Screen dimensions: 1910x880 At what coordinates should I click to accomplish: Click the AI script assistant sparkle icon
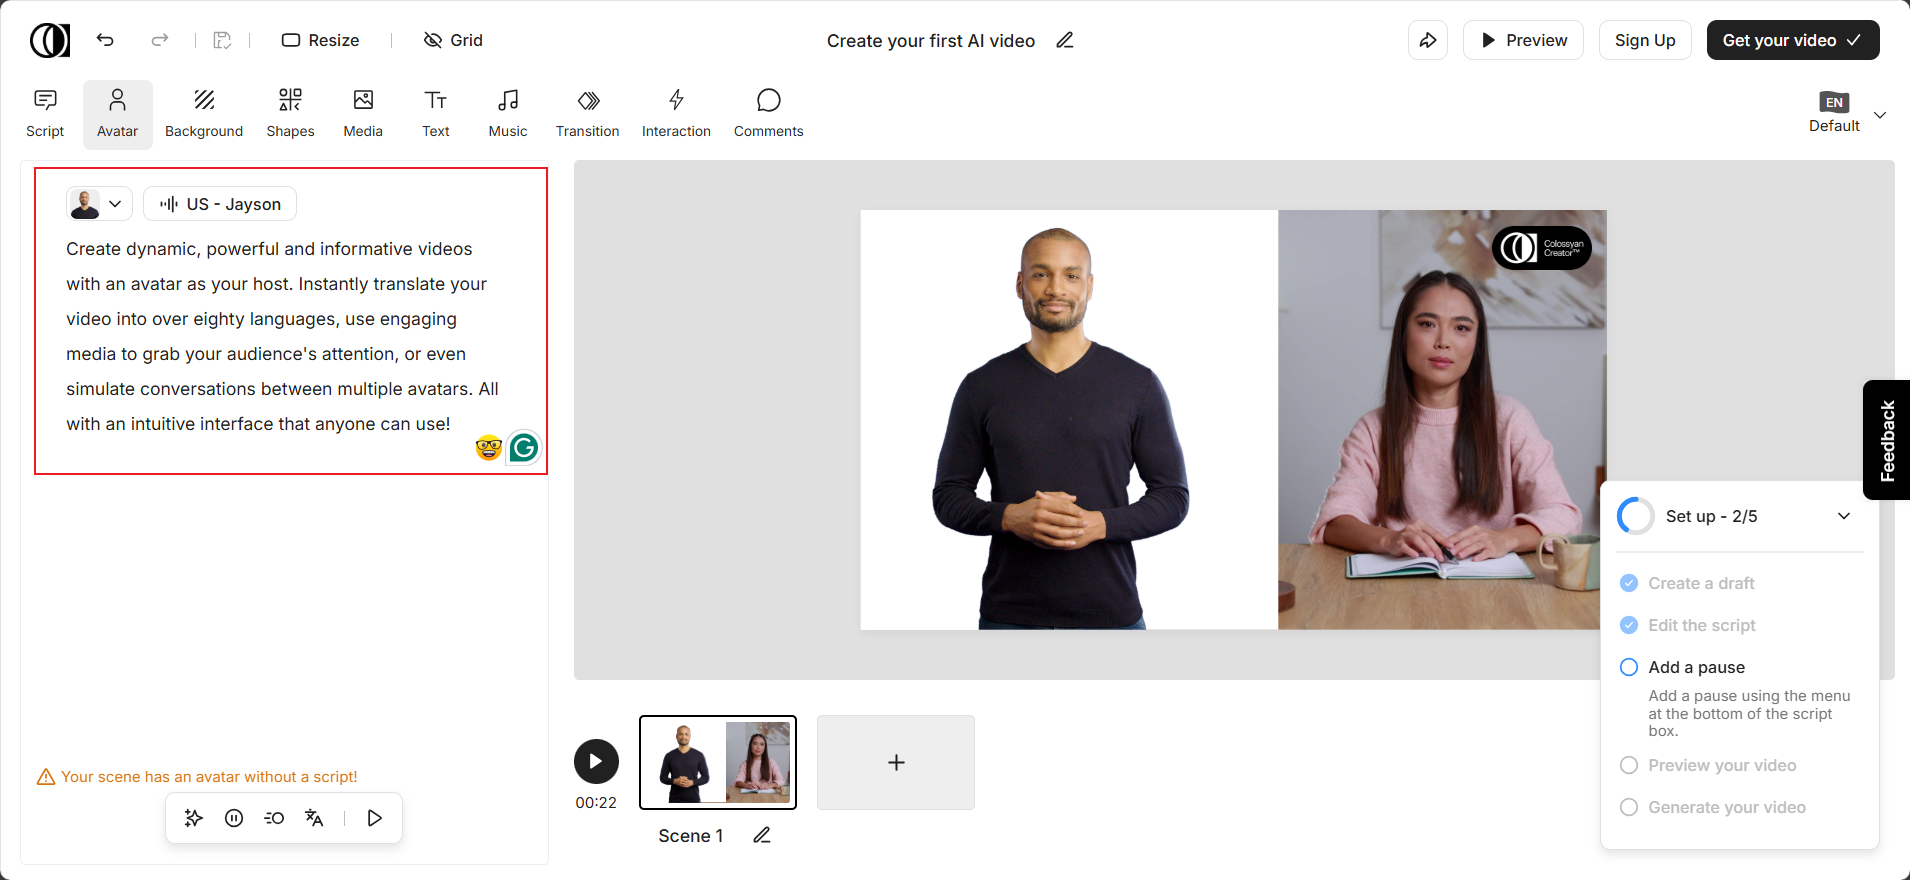(x=194, y=818)
